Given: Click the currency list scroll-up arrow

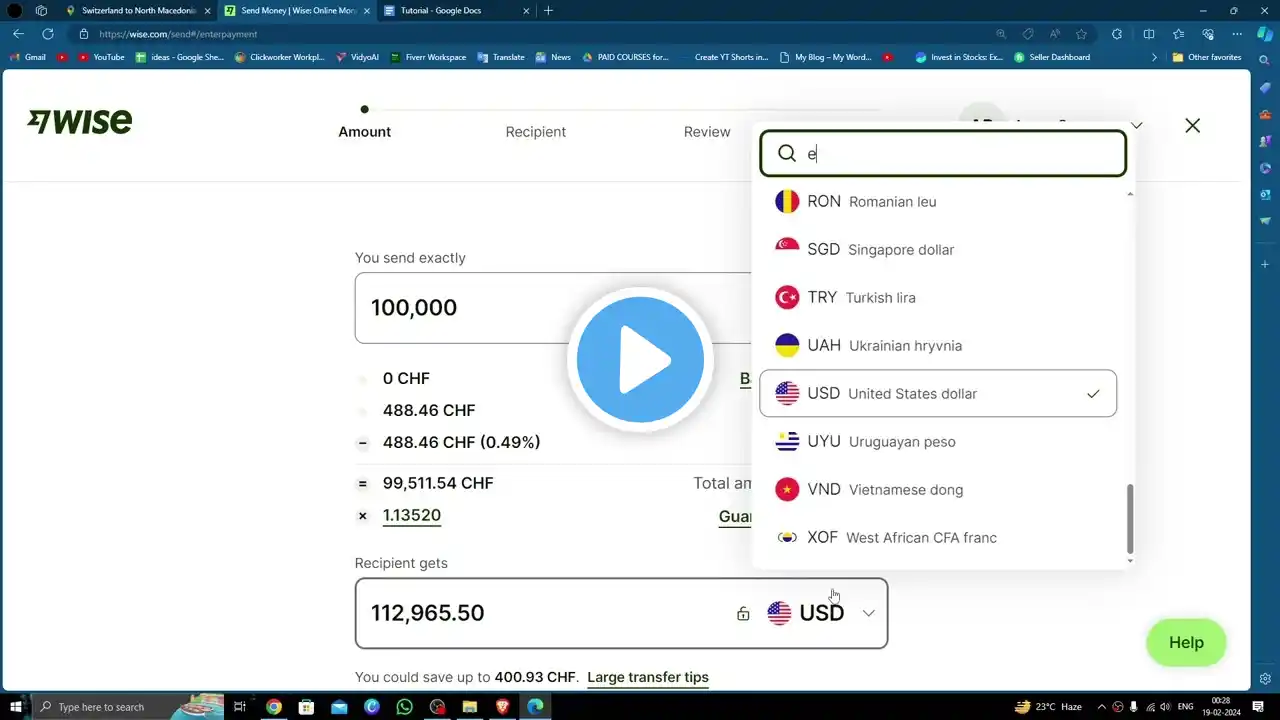Looking at the screenshot, I should [1130, 193].
